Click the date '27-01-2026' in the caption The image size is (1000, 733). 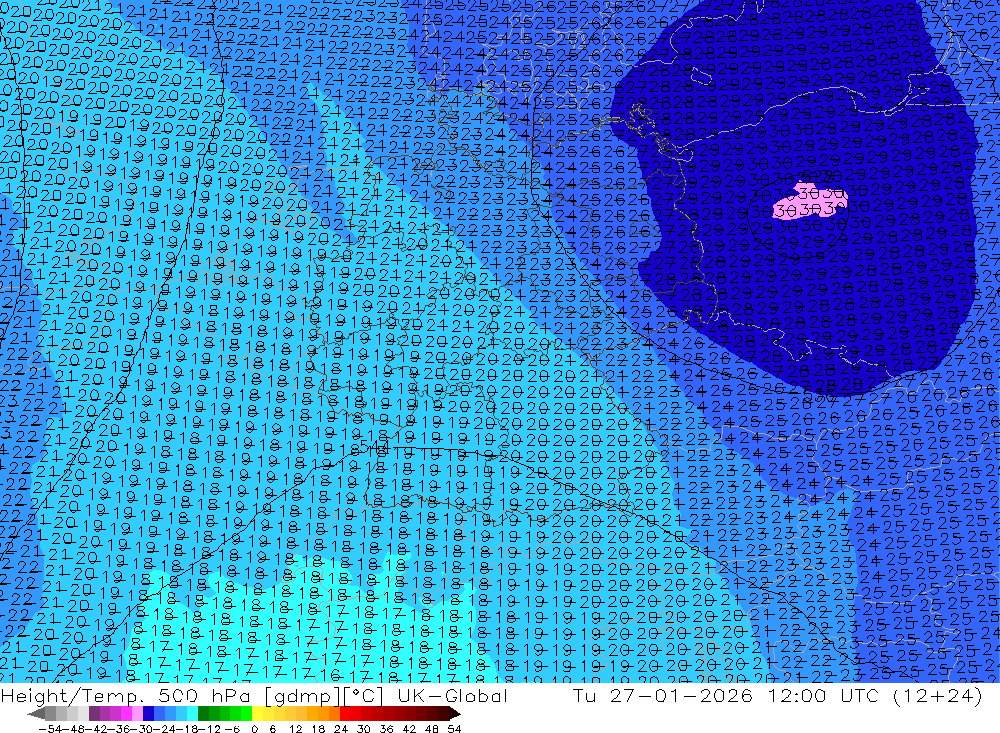681,695
